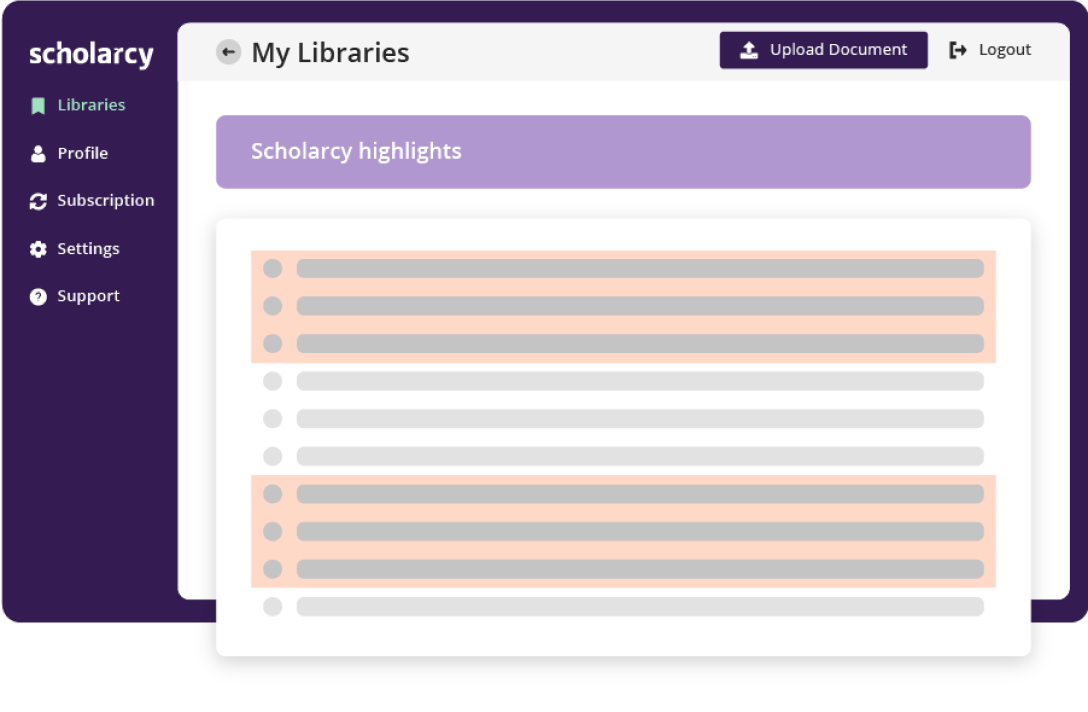Screen dimensions: 1088x712
Task: Select Settings in the sidebar
Action: [88, 249]
